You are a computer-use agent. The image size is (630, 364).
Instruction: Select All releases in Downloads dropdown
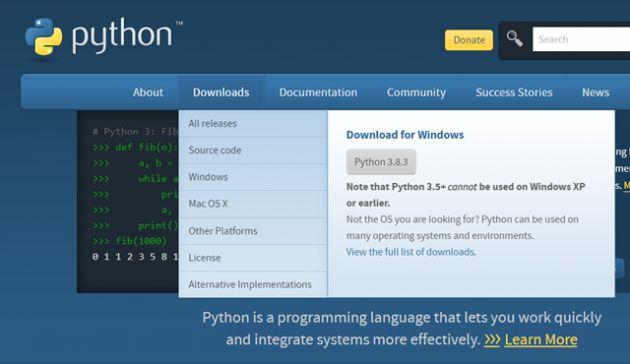253,124
